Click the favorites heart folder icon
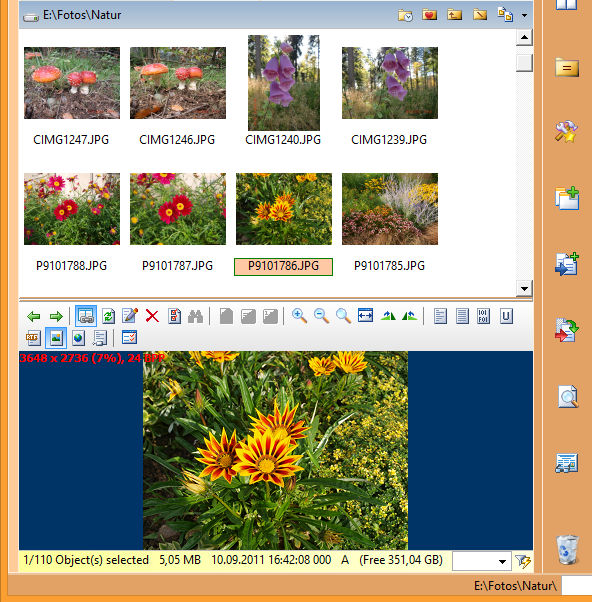Screen dimensions: 592x602 (429, 15)
